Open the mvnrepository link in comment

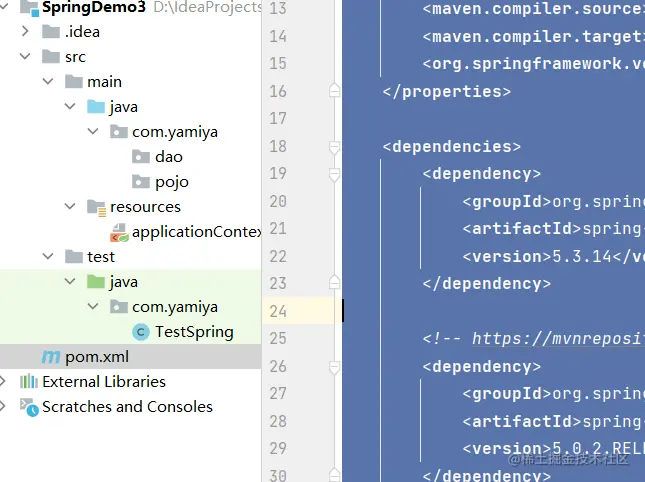(558, 339)
